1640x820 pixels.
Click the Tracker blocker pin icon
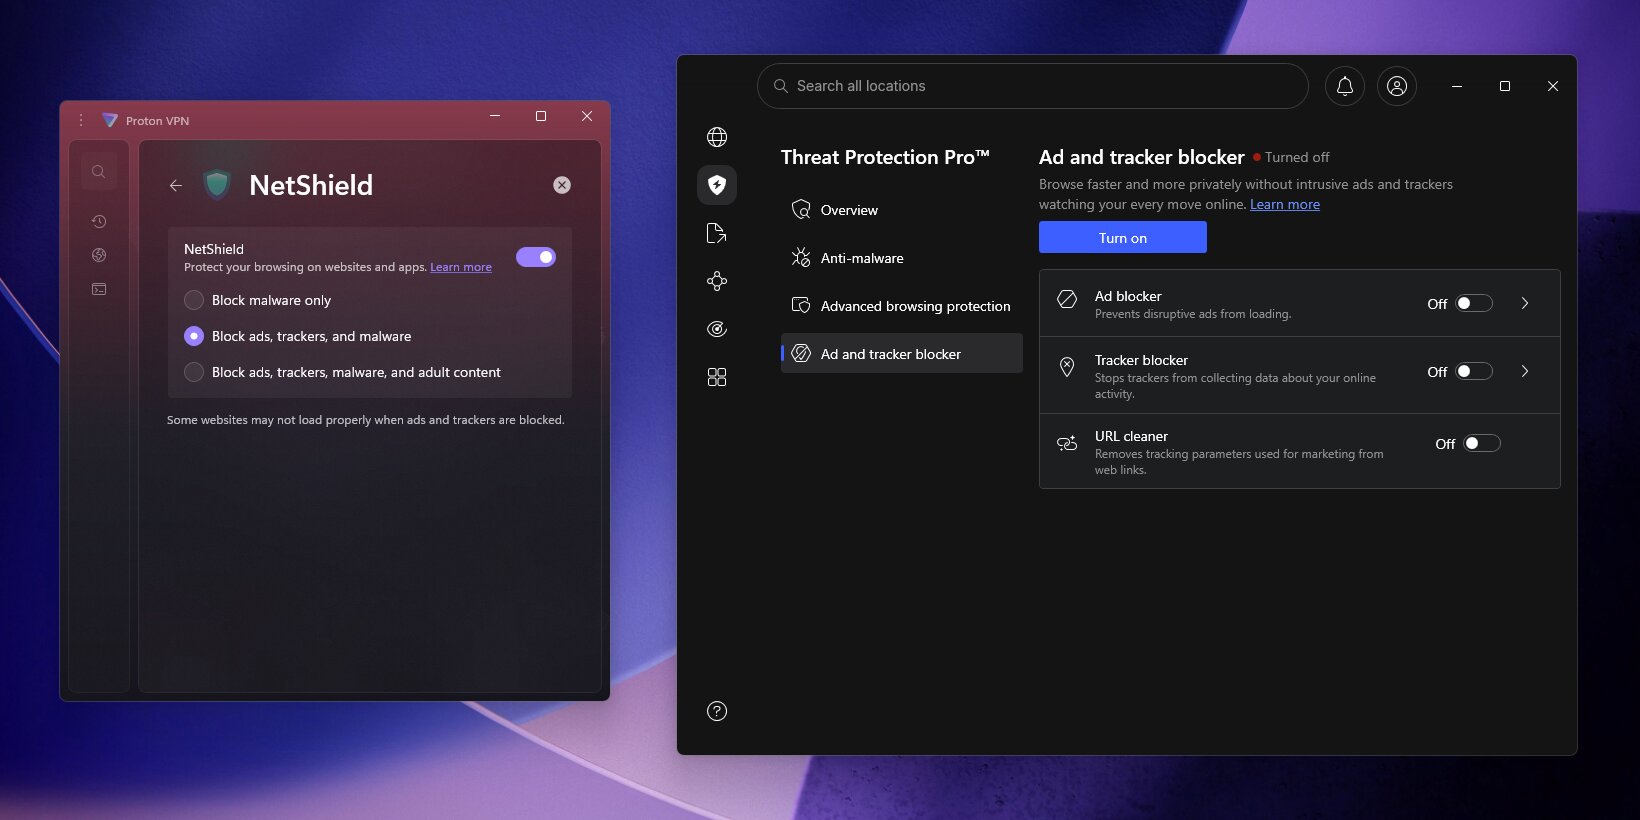[x=1067, y=367]
